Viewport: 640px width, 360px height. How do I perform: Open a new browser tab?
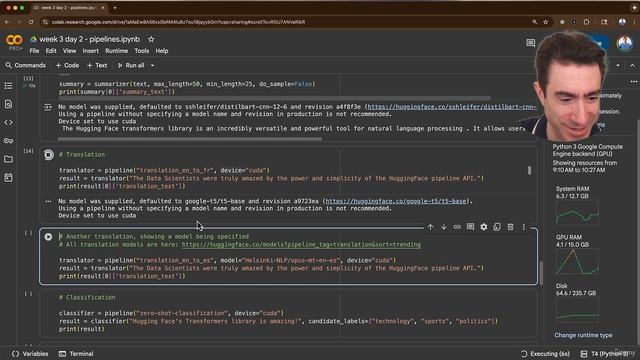(115, 8)
